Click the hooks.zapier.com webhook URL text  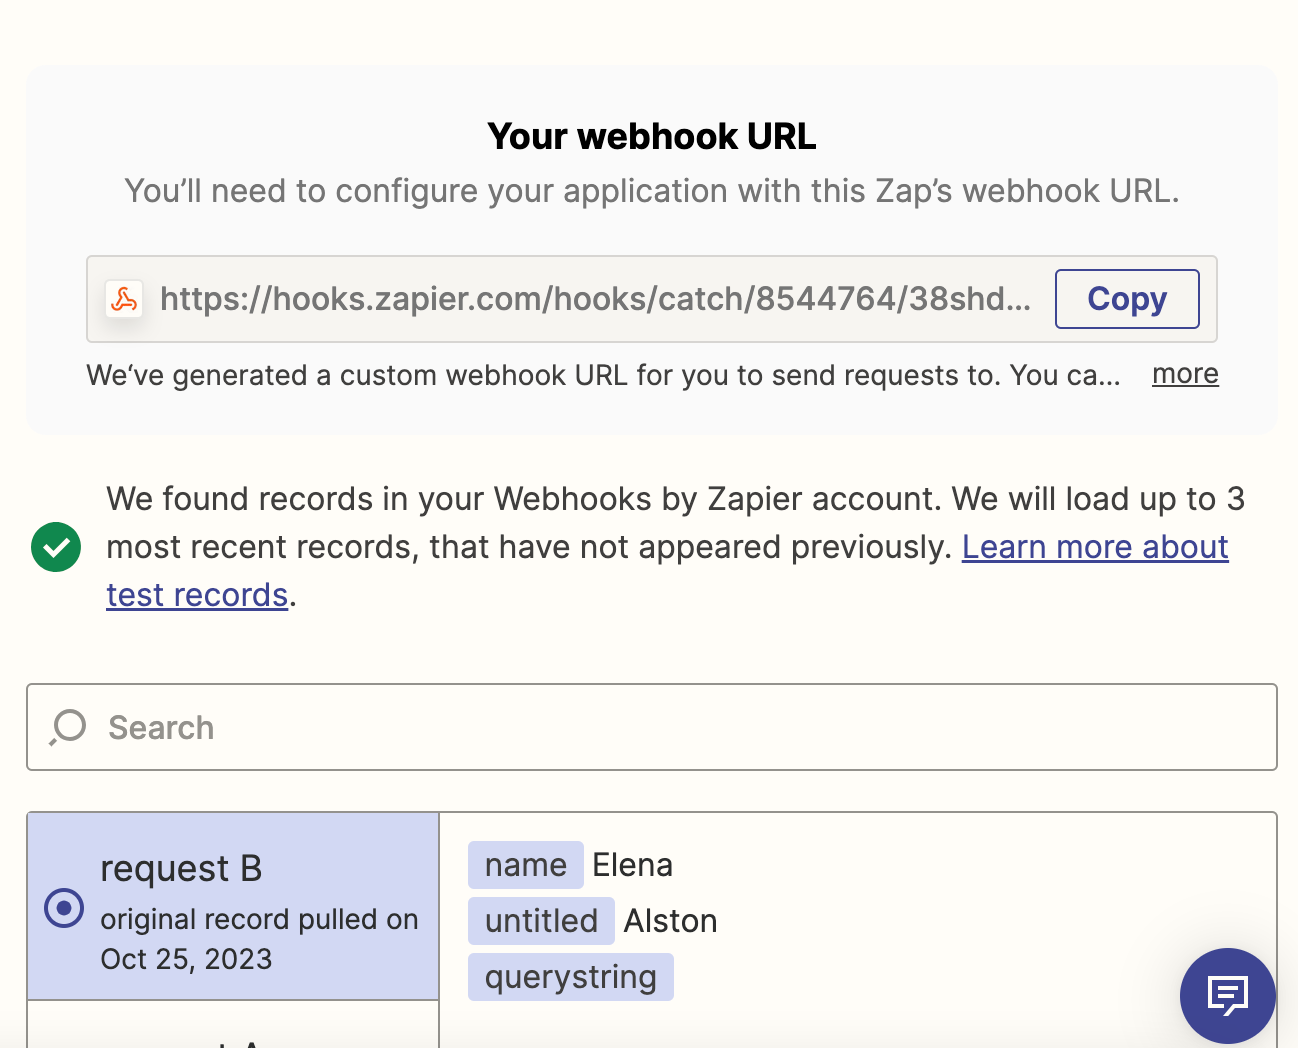pos(595,299)
